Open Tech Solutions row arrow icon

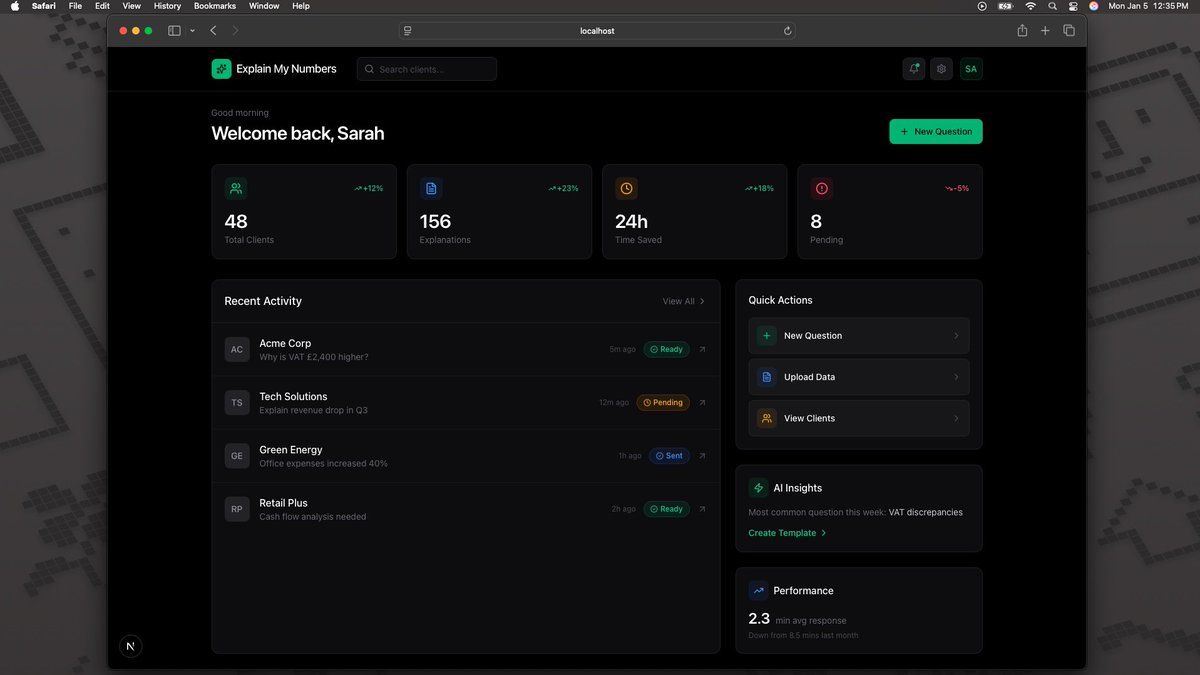[x=702, y=402]
